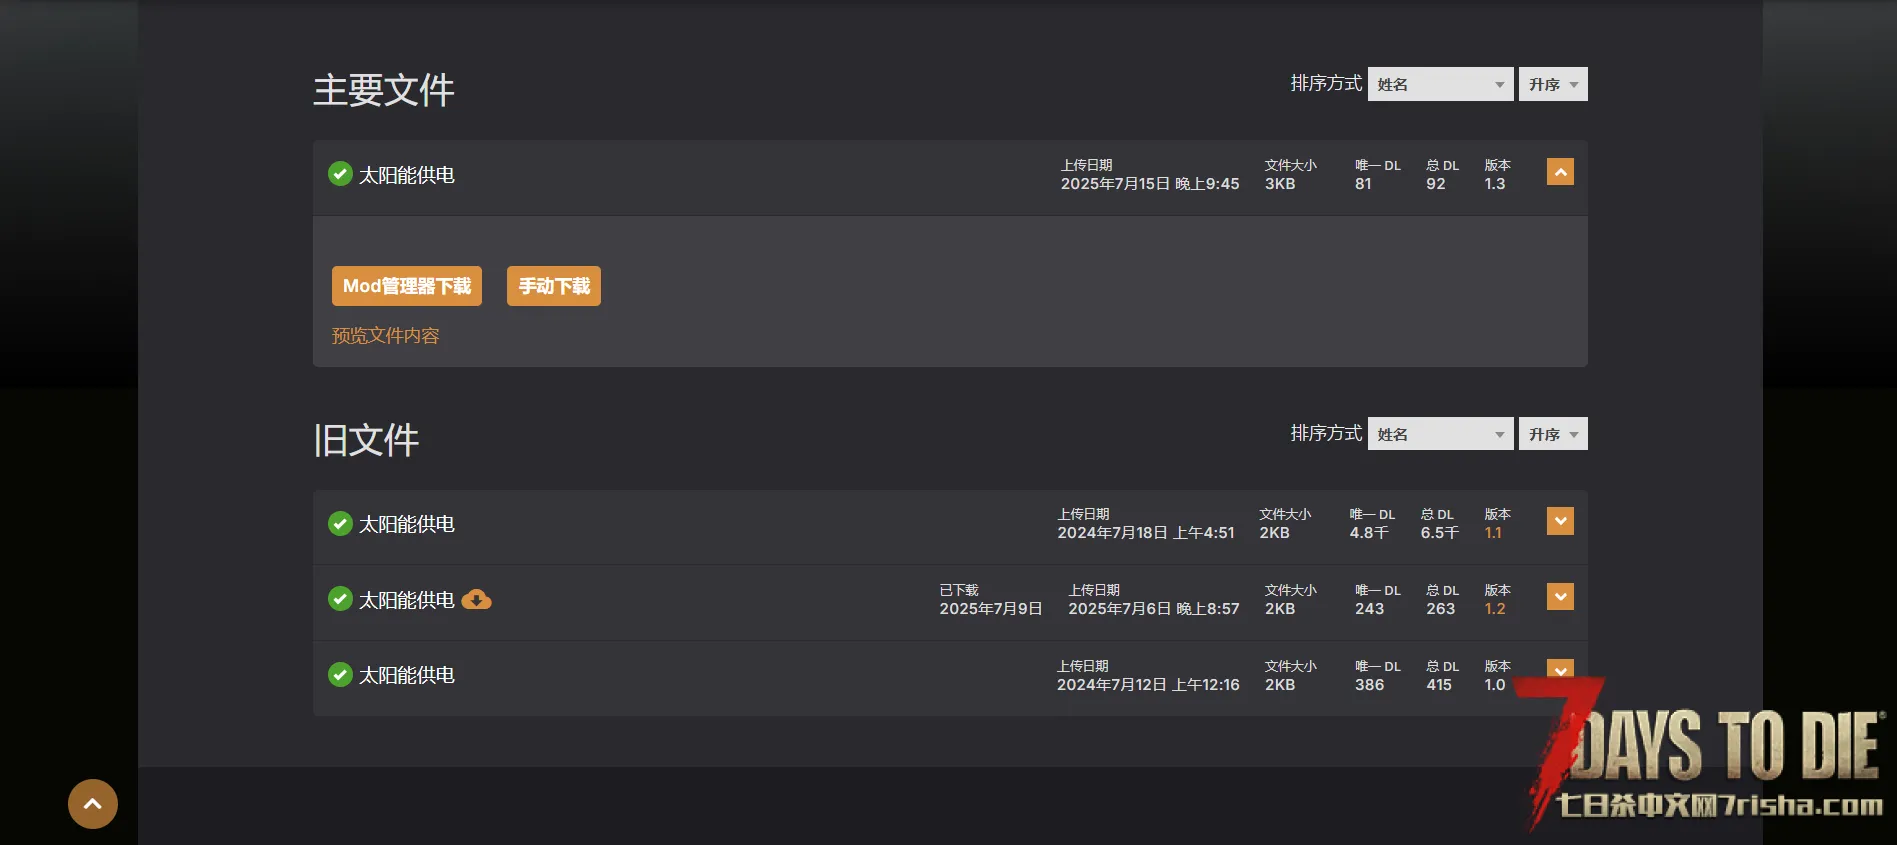Screen dimensions: 1897x845
Task: Click green checkmark on version 1.0 file
Action: tap(340, 675)
